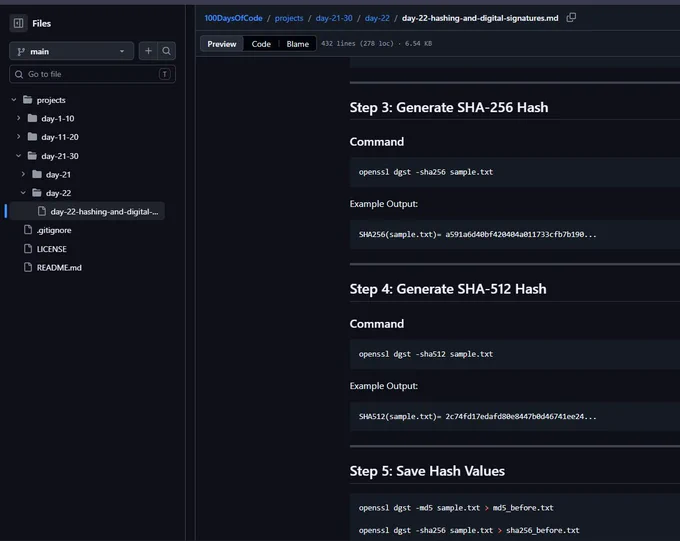Expand the day-11-20 folder chevron
680x541 pixels.
click(x=18, y=137)
